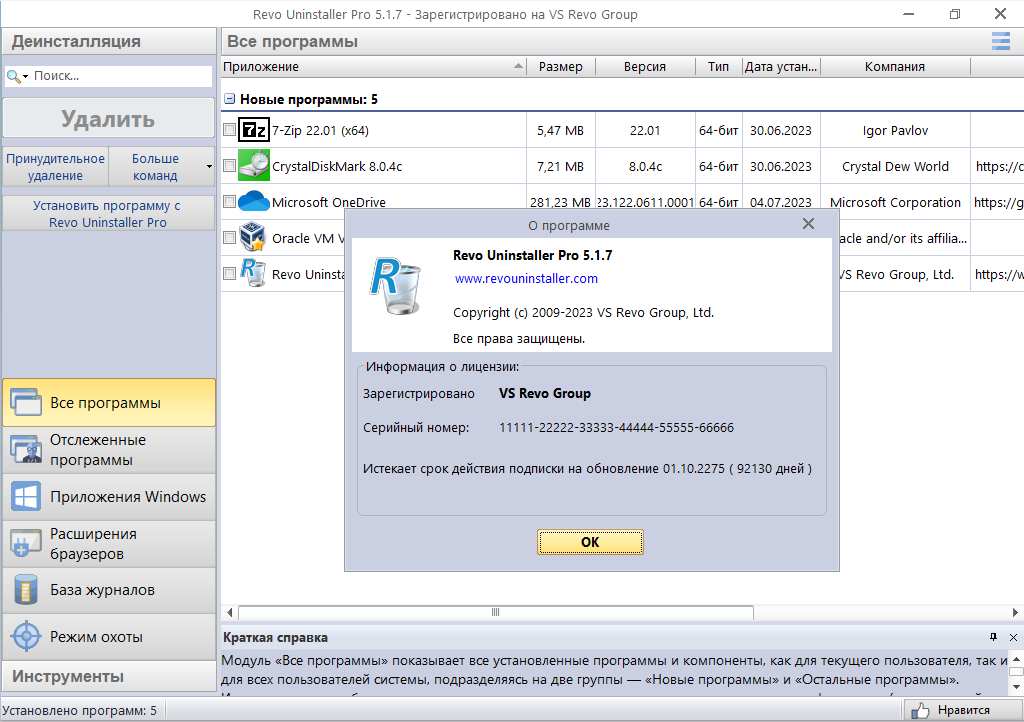
Task: Click the horizontal scrollbar left arrow
Action: click(229, 612)
